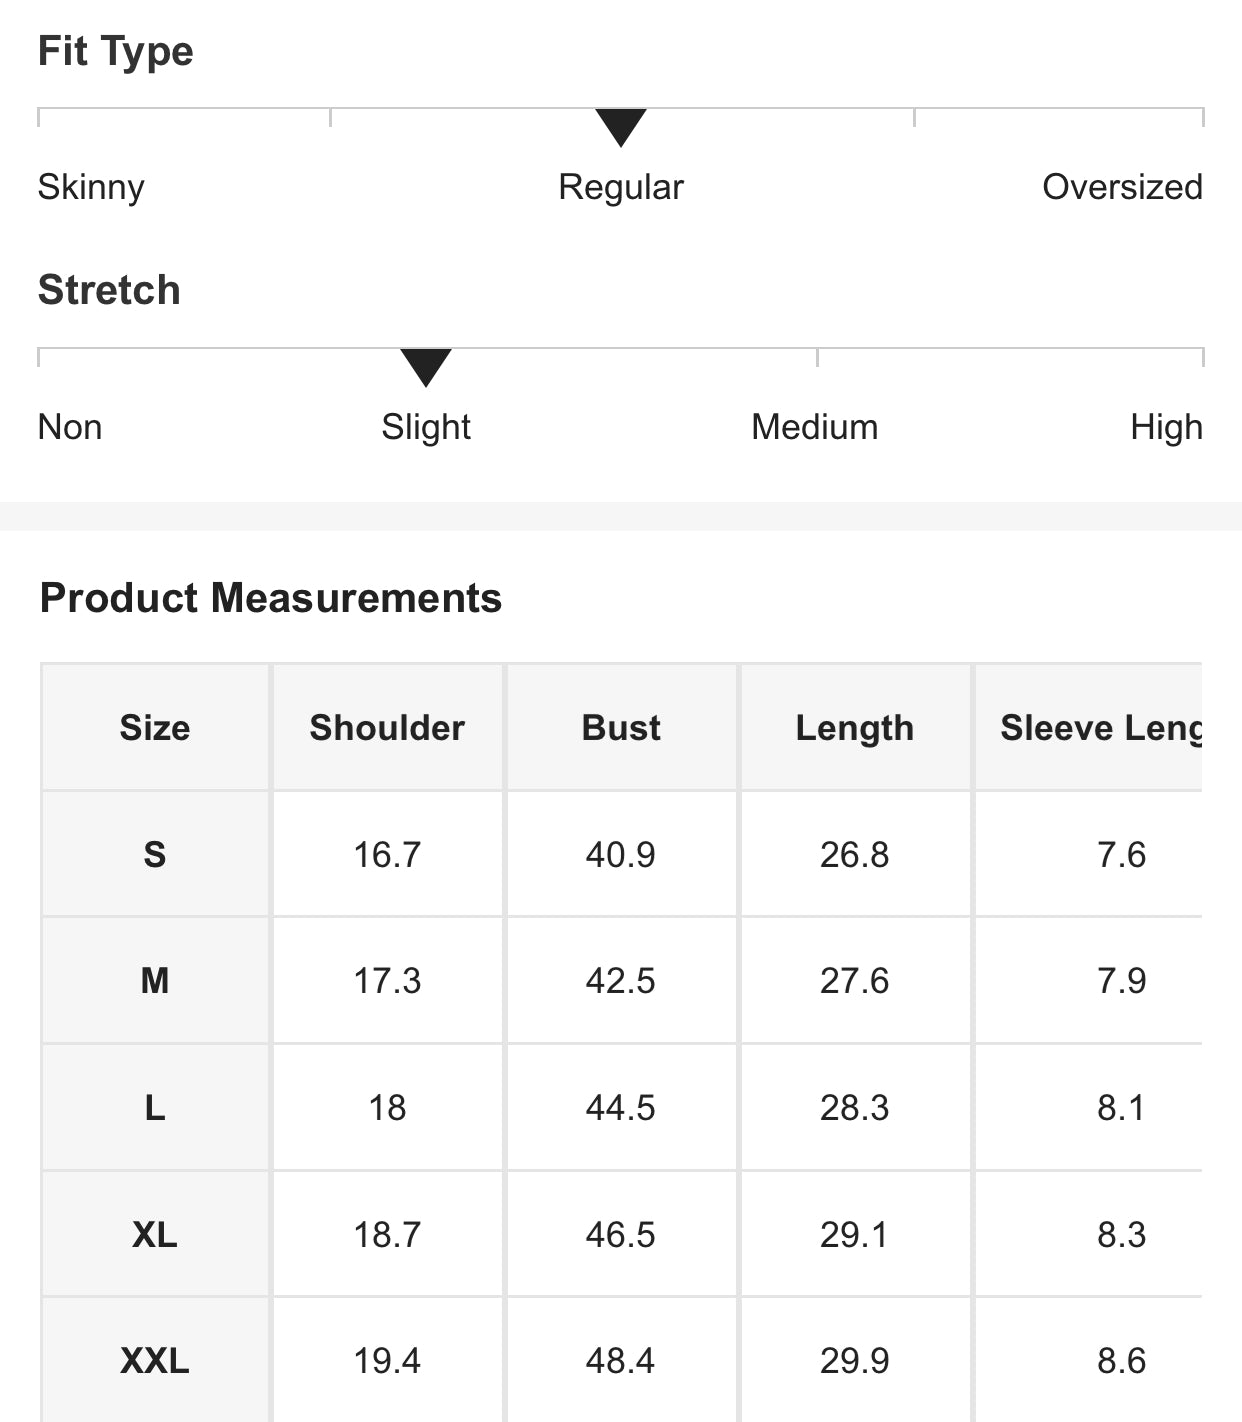Select the XXL size row label
This screenshot has height=1422, width=1242.
(155, 1361)
